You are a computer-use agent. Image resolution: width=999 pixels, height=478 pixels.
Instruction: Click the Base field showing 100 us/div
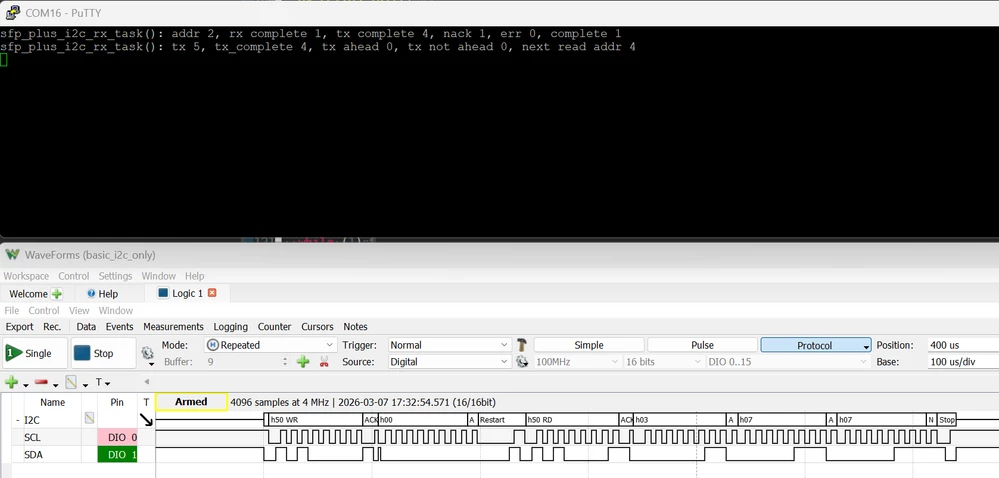click(x=963, y=362)
